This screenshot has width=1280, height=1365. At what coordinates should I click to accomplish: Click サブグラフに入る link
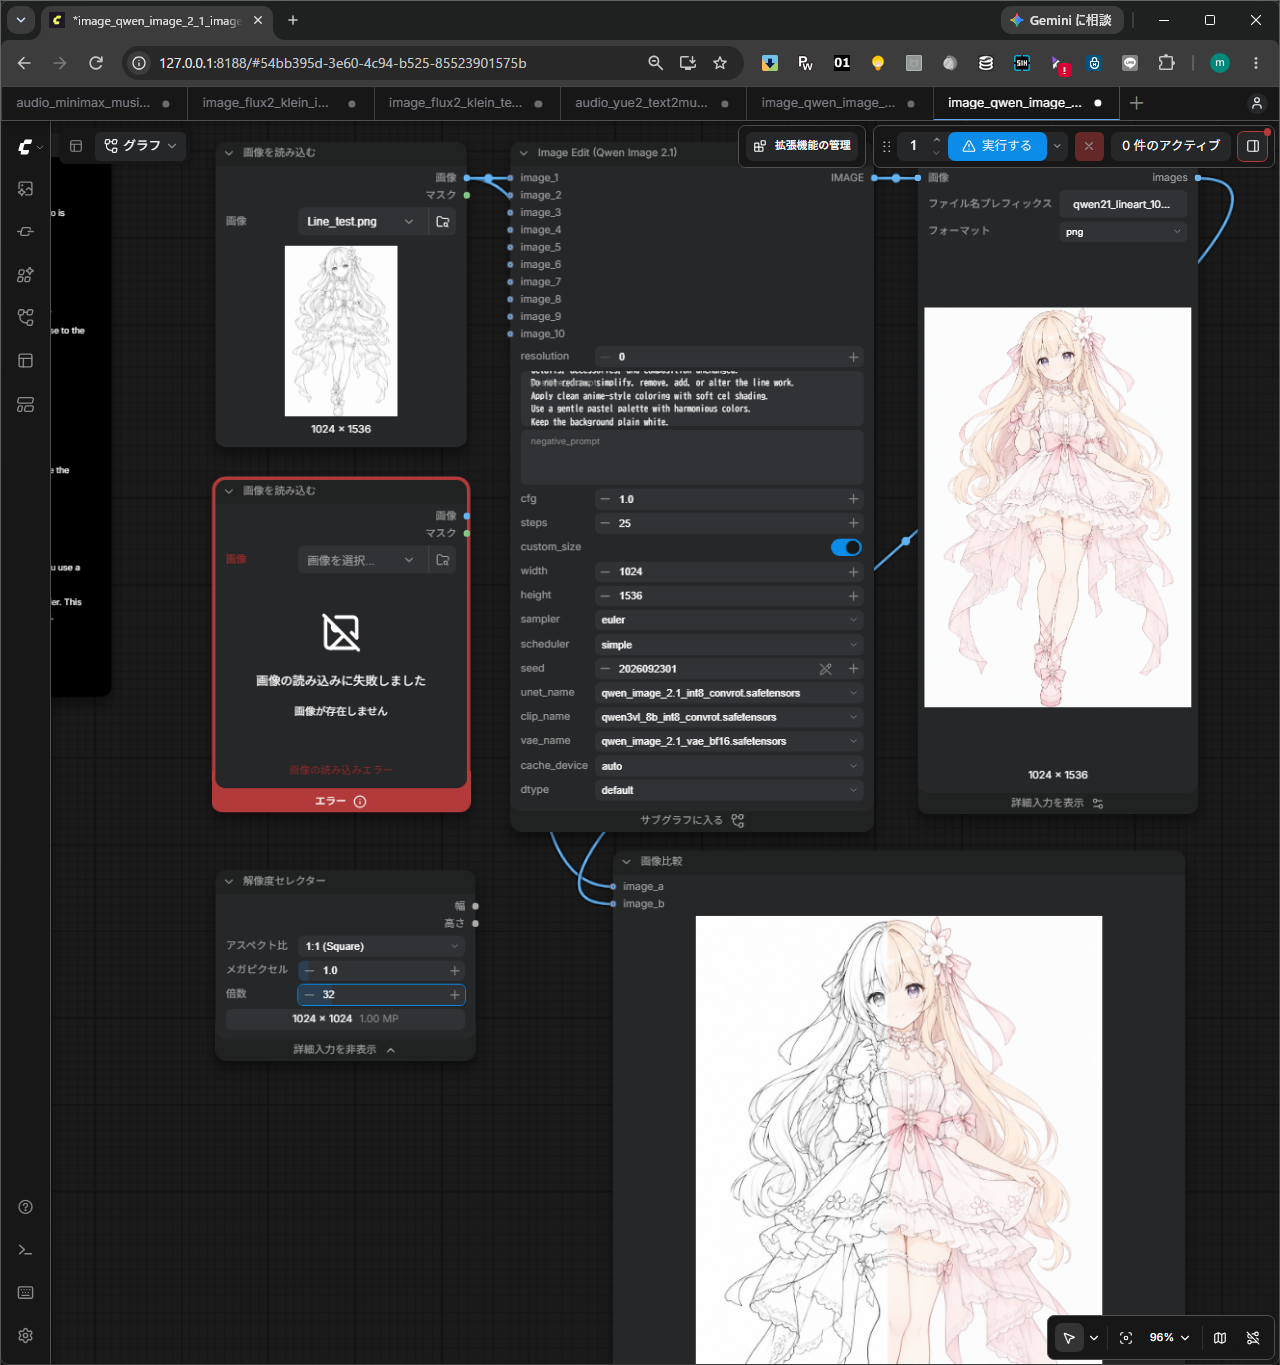click(692, 820)
